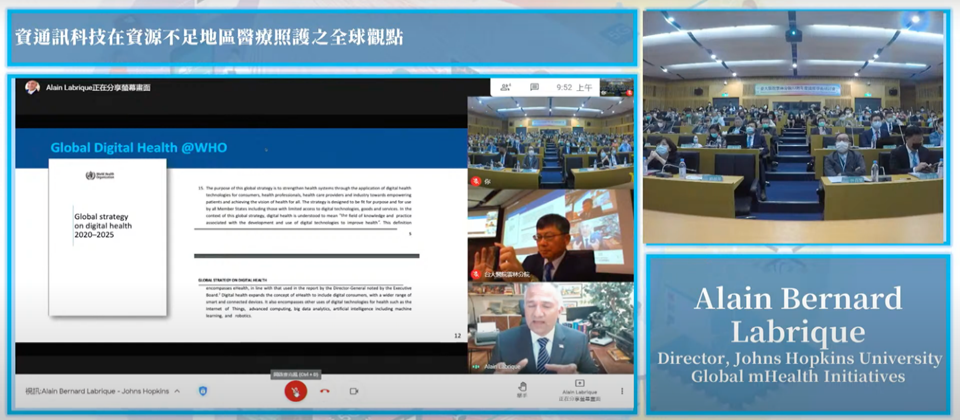Expand the meeting details chevron
The height and width of the screenshot is (420, 960).
(x=178, y=391)
